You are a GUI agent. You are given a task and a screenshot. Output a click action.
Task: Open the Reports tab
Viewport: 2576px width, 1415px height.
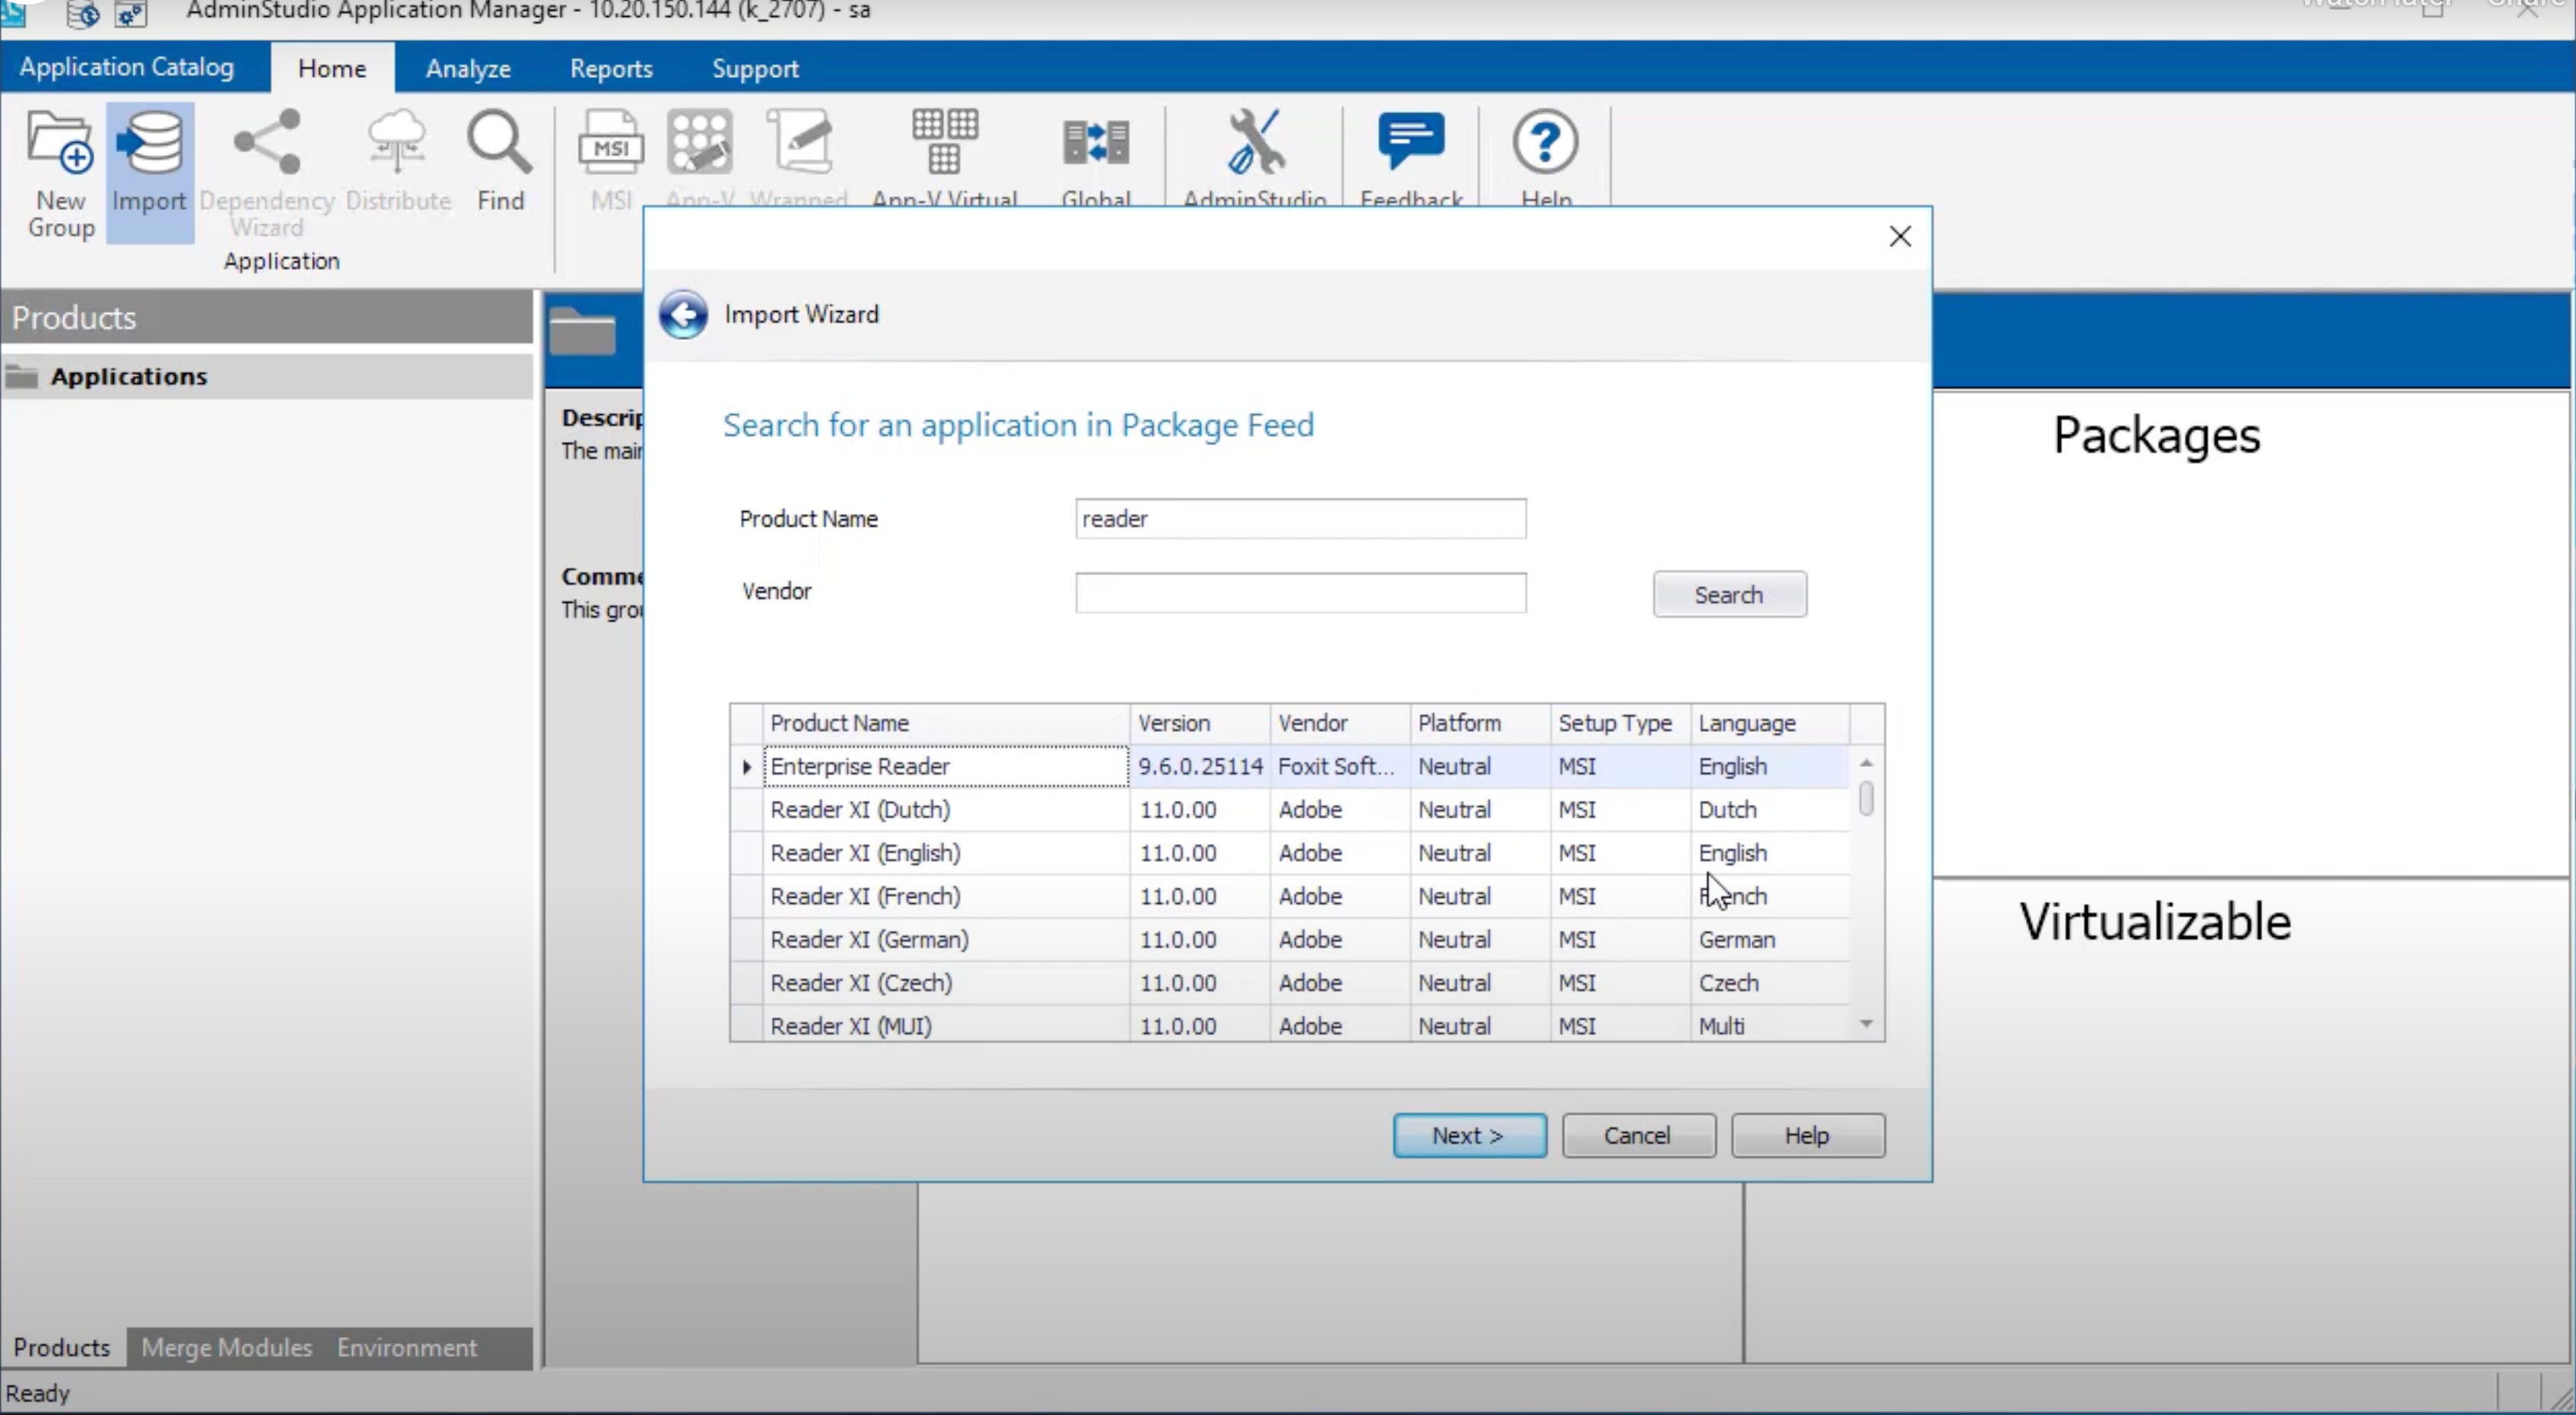click(611, 67)
